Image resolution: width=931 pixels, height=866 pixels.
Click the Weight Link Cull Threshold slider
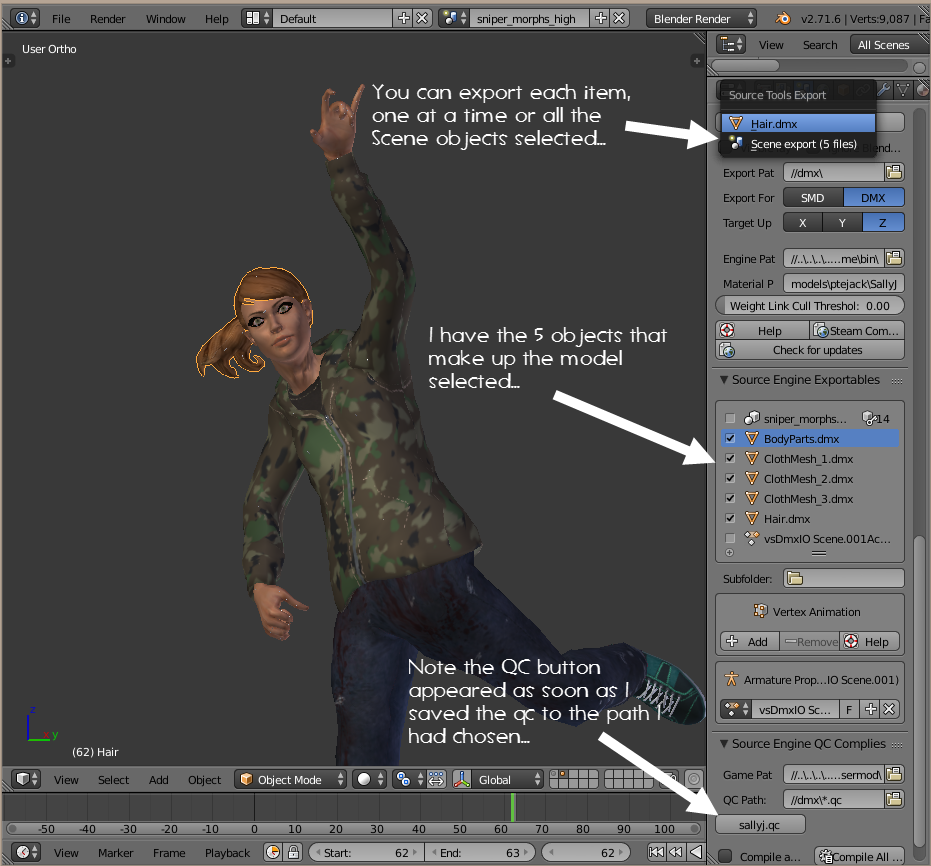(809, 306)
